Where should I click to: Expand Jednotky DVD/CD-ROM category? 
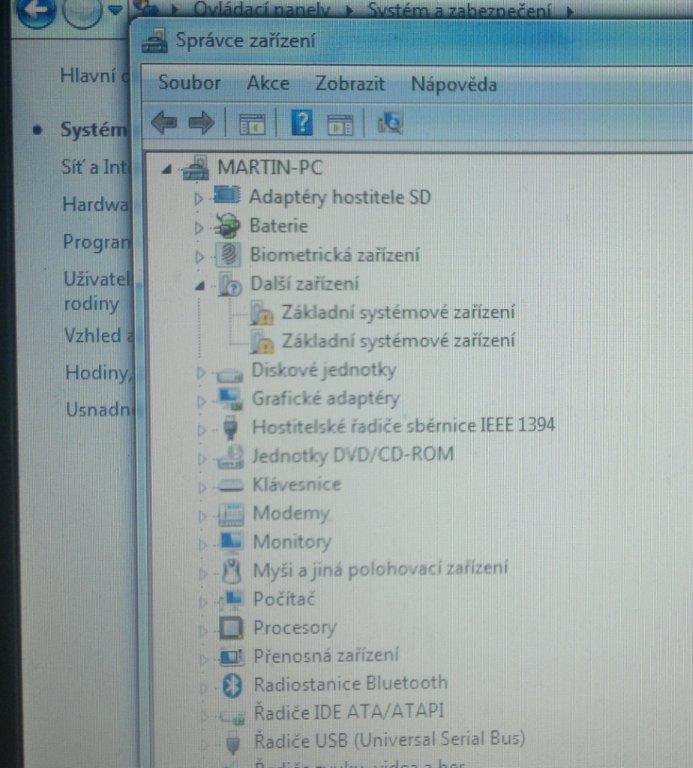coord(201,459)
